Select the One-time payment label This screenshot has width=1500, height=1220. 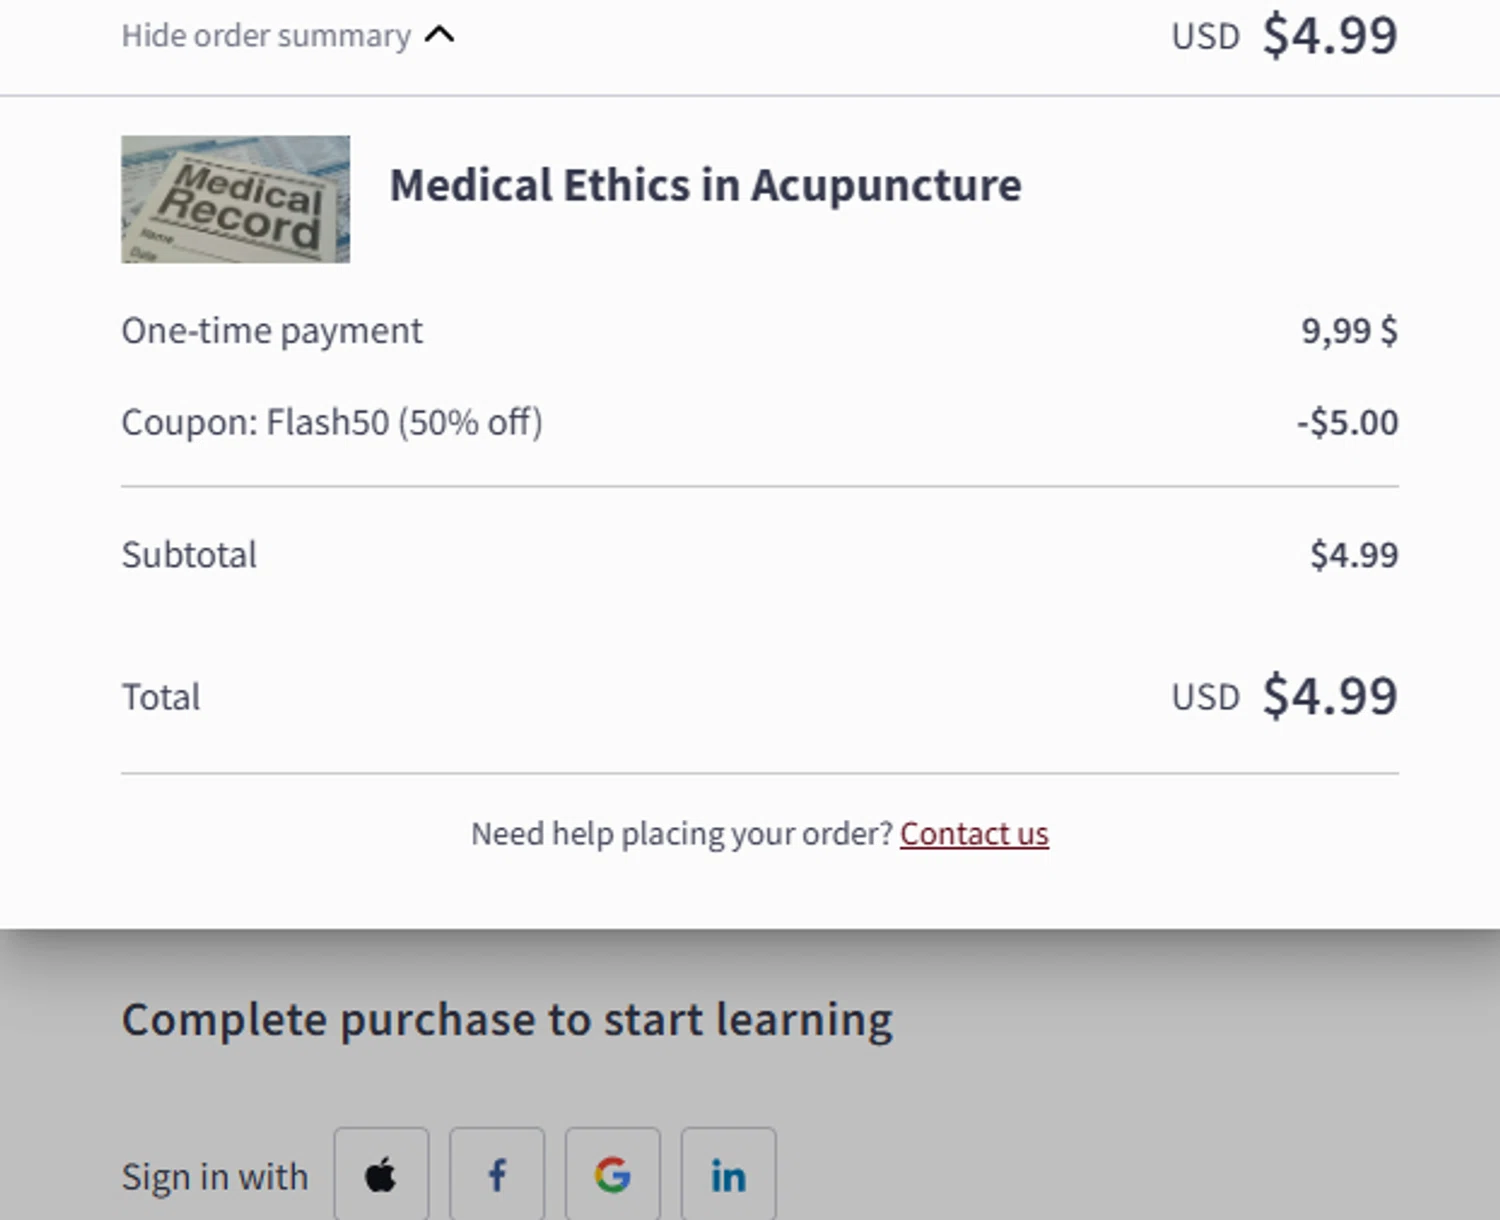tap(272, 331)
